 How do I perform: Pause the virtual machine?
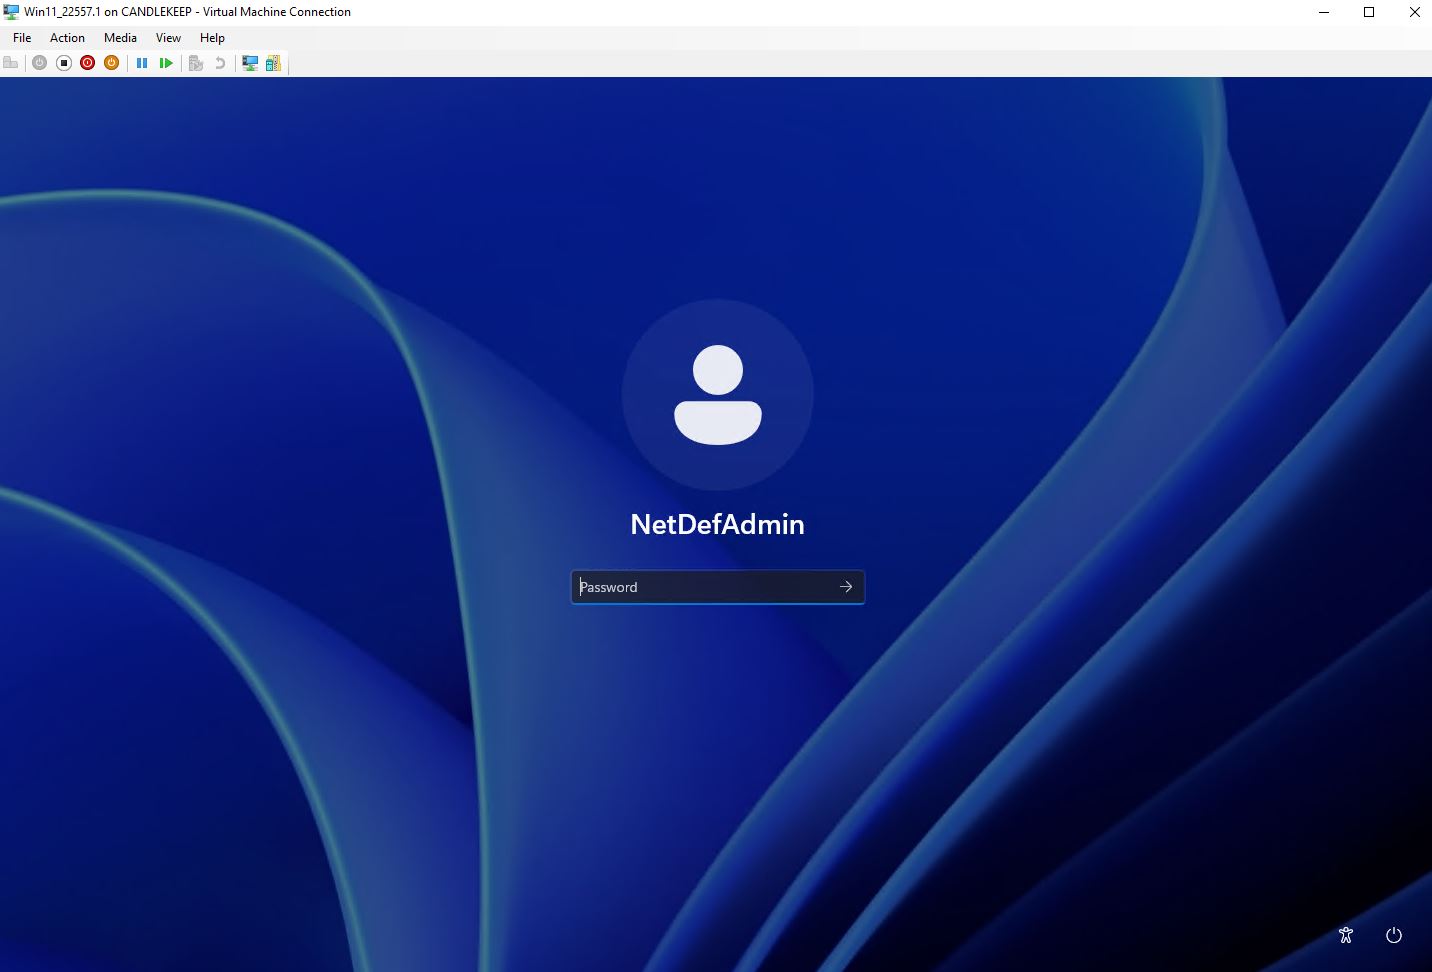coord(142,63)
